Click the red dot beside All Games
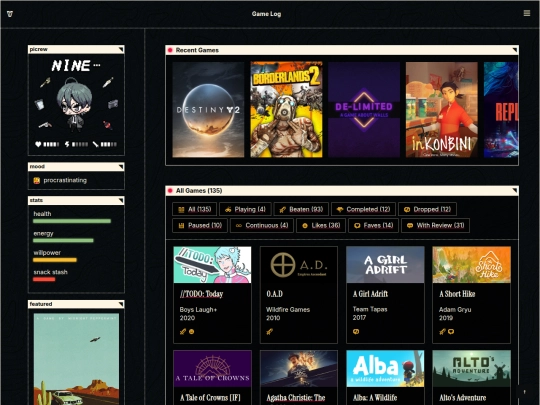Image resolution: width=540 pixels, height=405 pixels. [x=170, y=190]
